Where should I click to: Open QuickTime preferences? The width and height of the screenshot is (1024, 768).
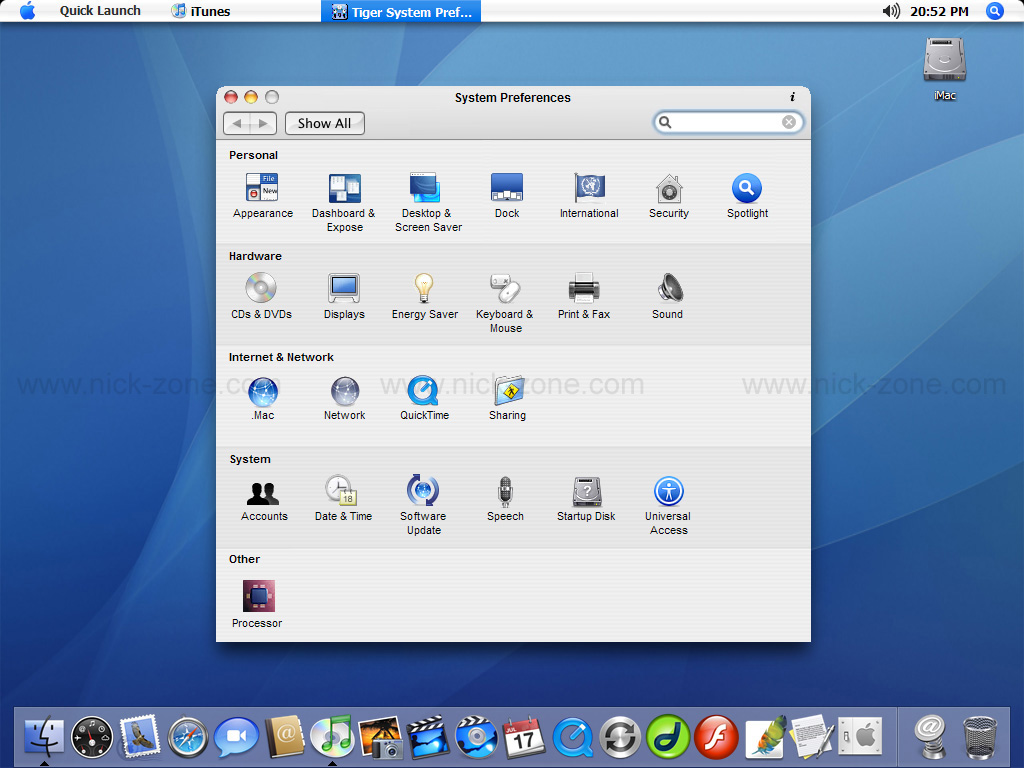(x=424, y=398)
